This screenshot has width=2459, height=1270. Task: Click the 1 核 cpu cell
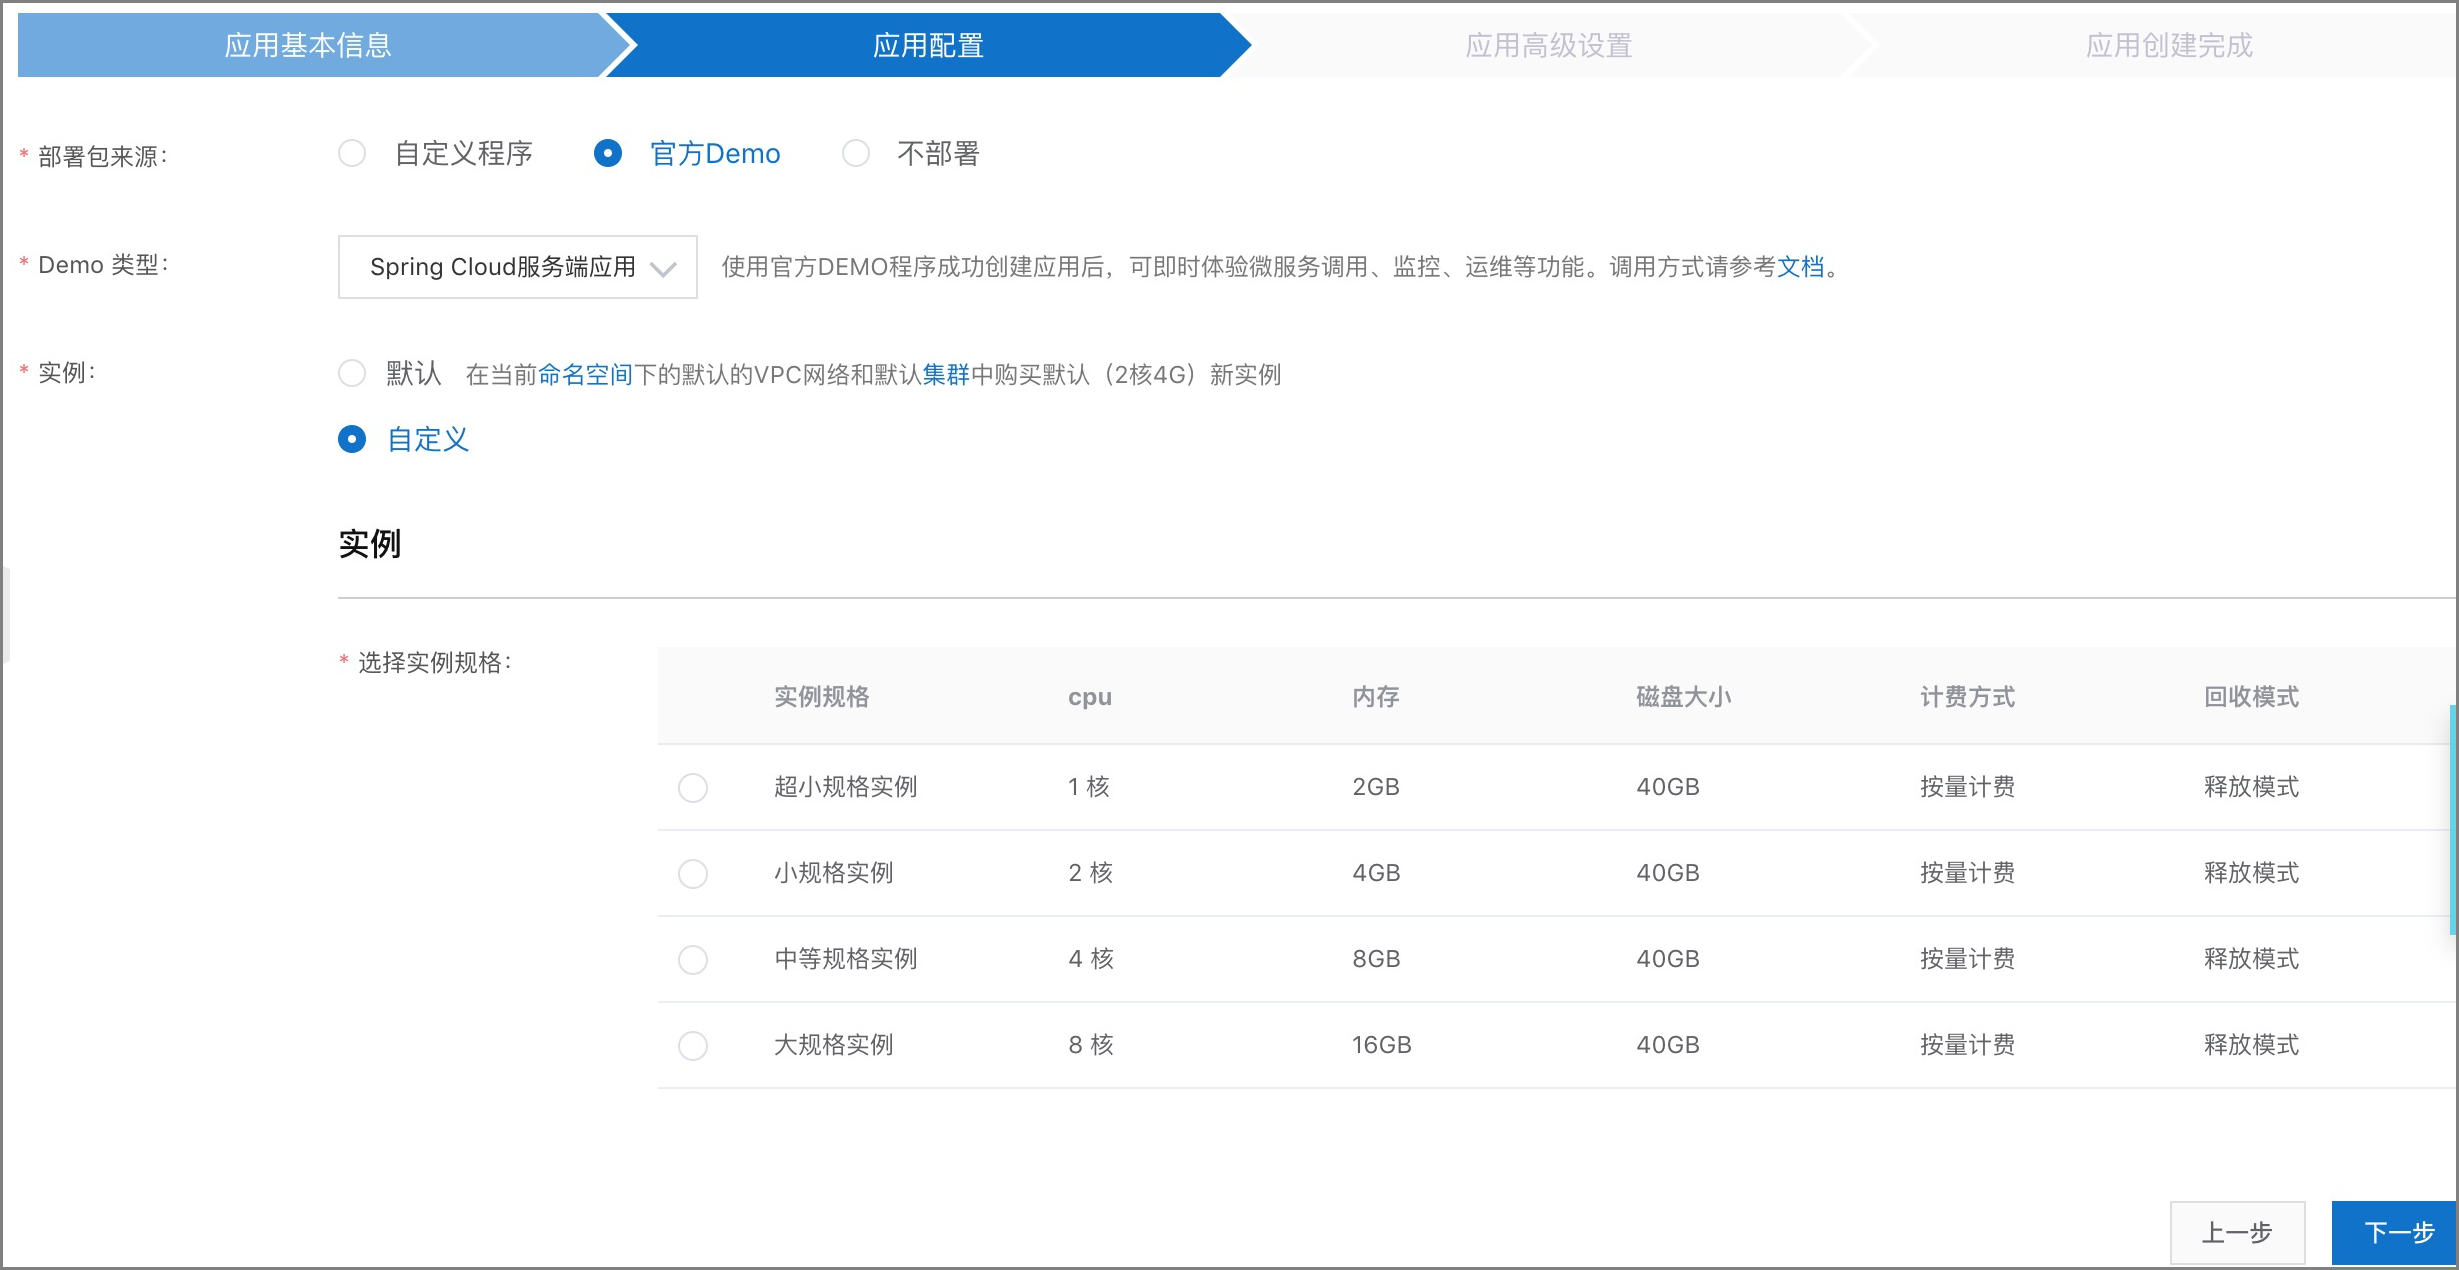coord(1089,787)
